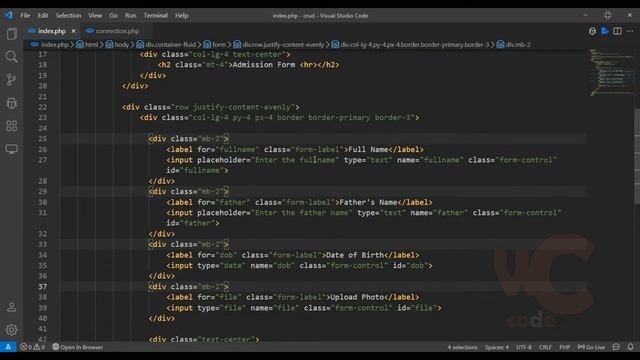Click the 'Date of Birth' label text
This screenshot has width=640, height=360.
coord(355,255)
